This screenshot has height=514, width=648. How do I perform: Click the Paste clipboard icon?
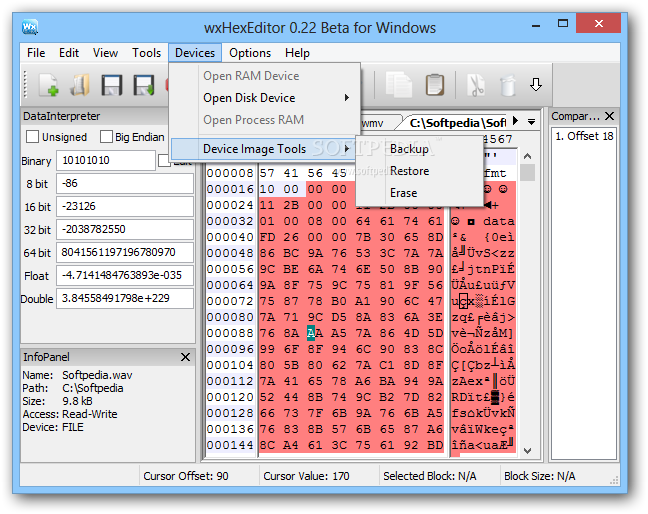(435, 85)
